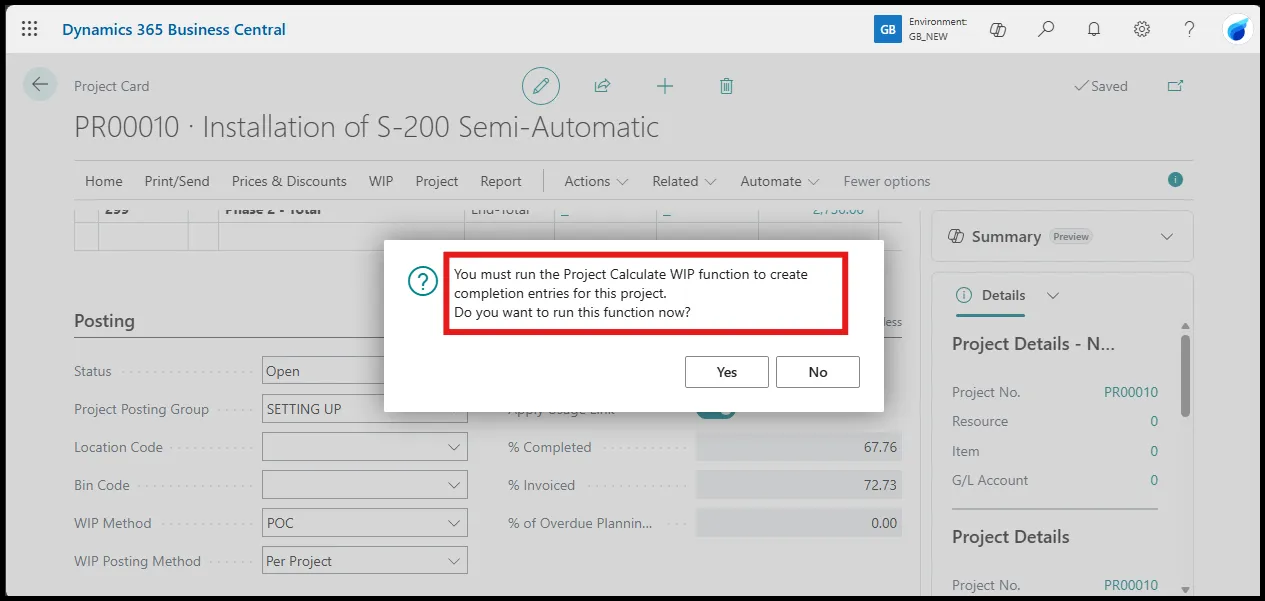The image size is (1265, 601).
Task: Click the G/L Account count 0
Action: point(1154,480)
